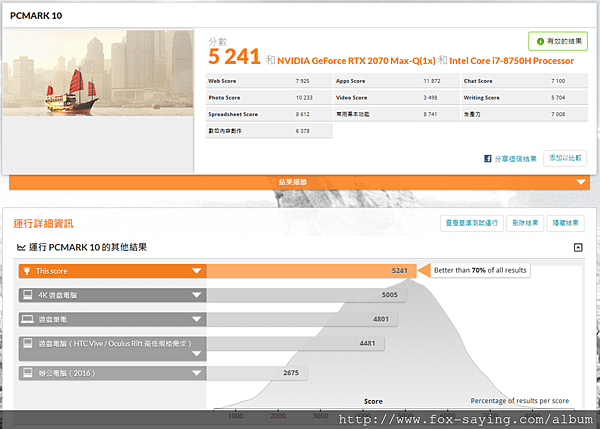Image resolution: width=600 pixels, height=429 pixels.
Task: Click the Web Score value 7 925
Action: coord(302,81)
